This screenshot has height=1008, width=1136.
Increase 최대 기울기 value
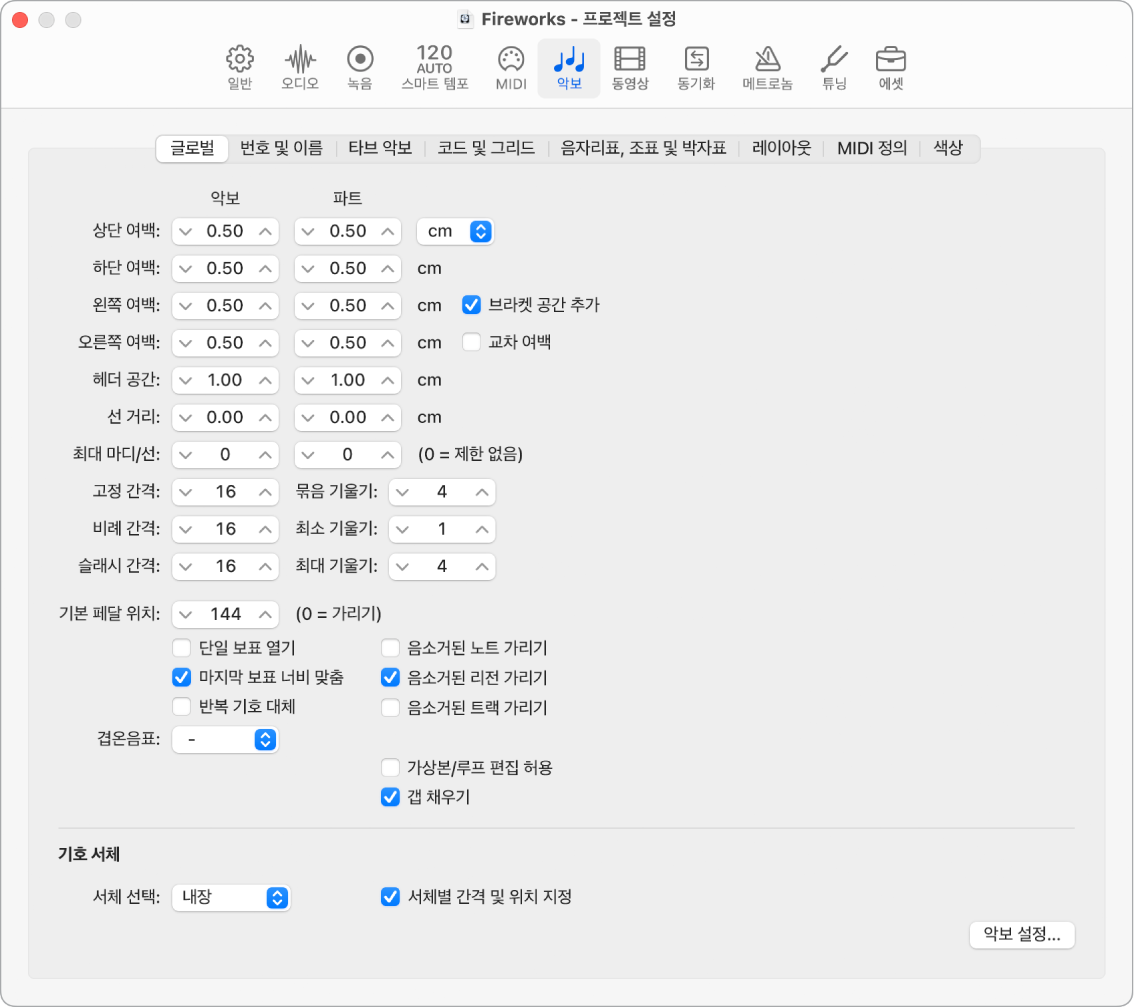click(x=483, y=567)
